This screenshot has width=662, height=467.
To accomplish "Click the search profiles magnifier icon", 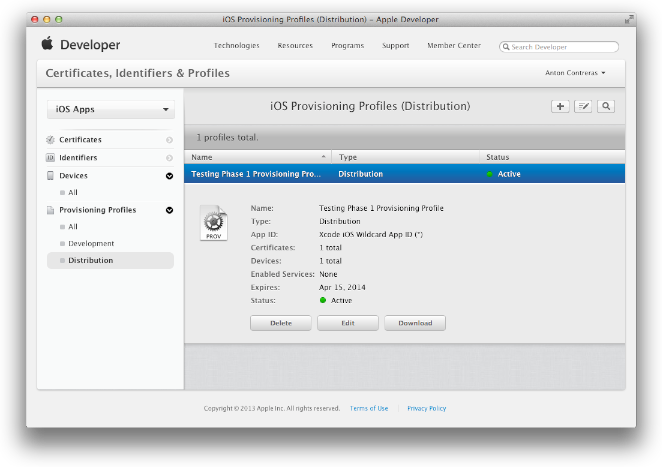I will (x=606, y=106).
